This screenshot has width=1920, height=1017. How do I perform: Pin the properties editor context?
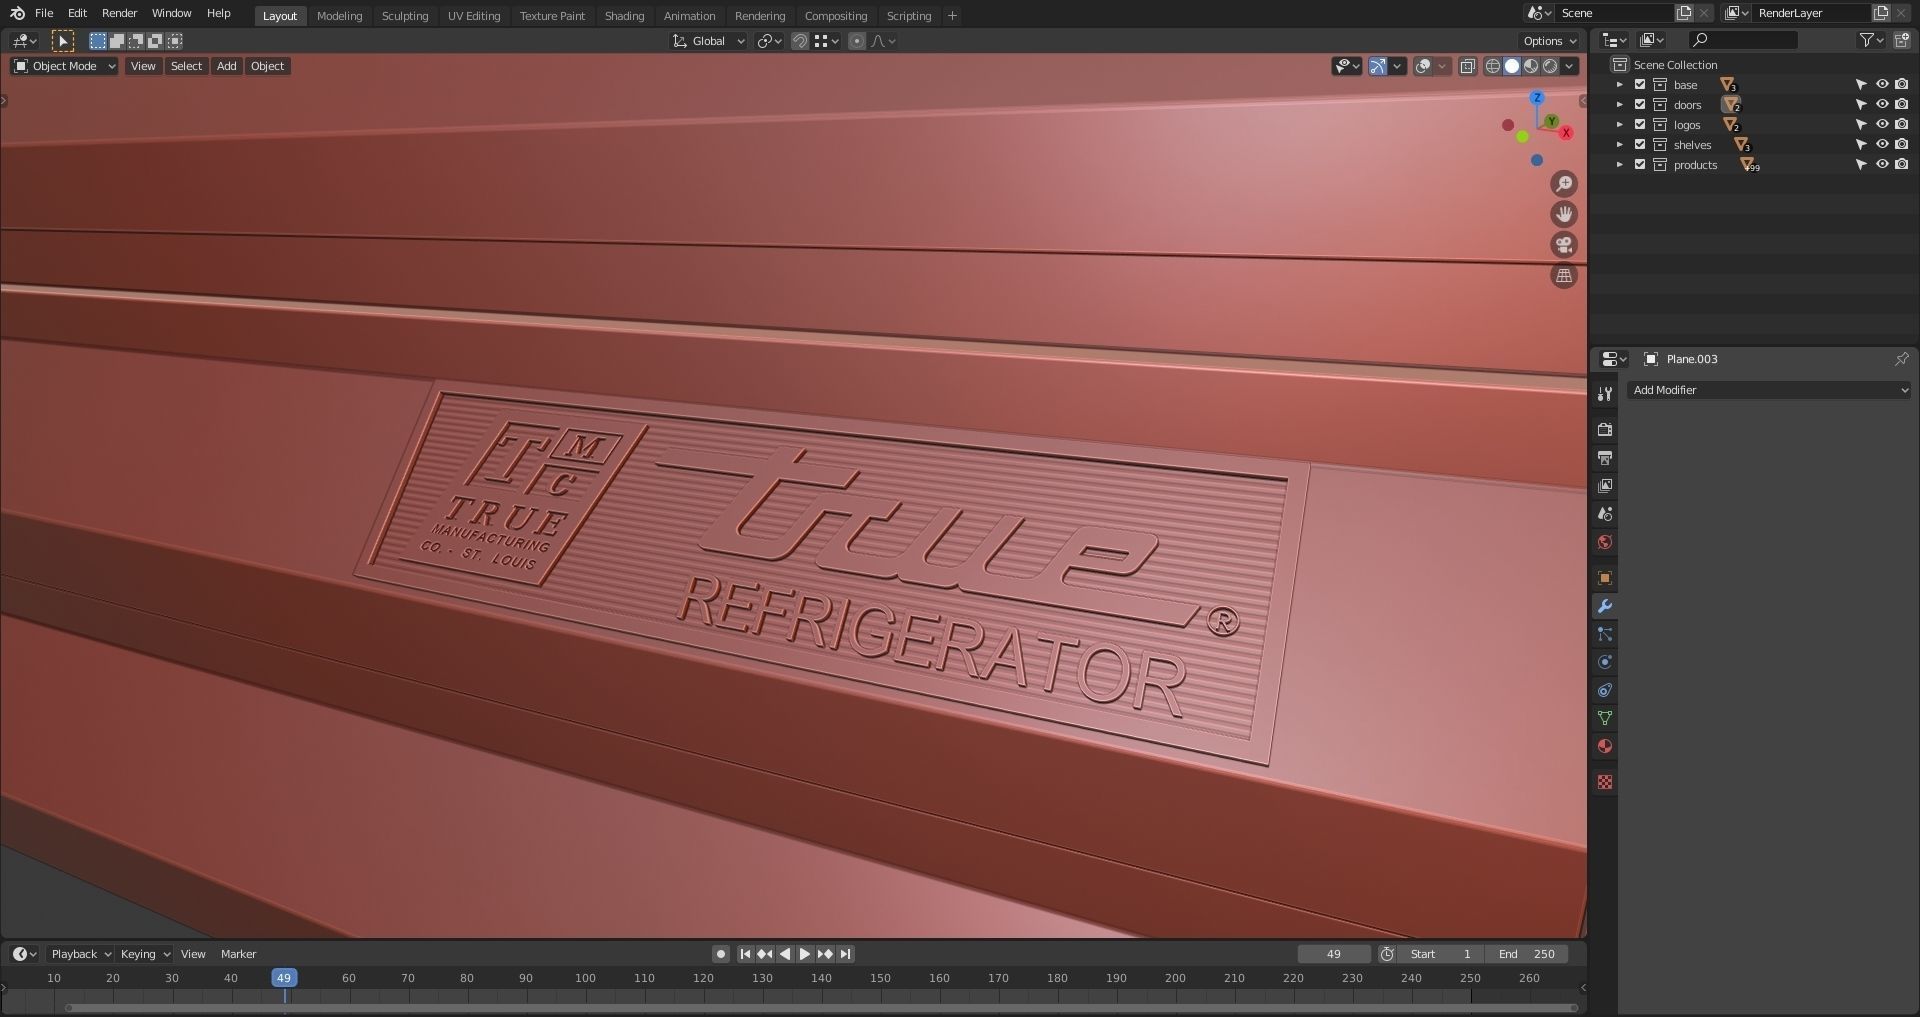click(x=1901, y=359)
